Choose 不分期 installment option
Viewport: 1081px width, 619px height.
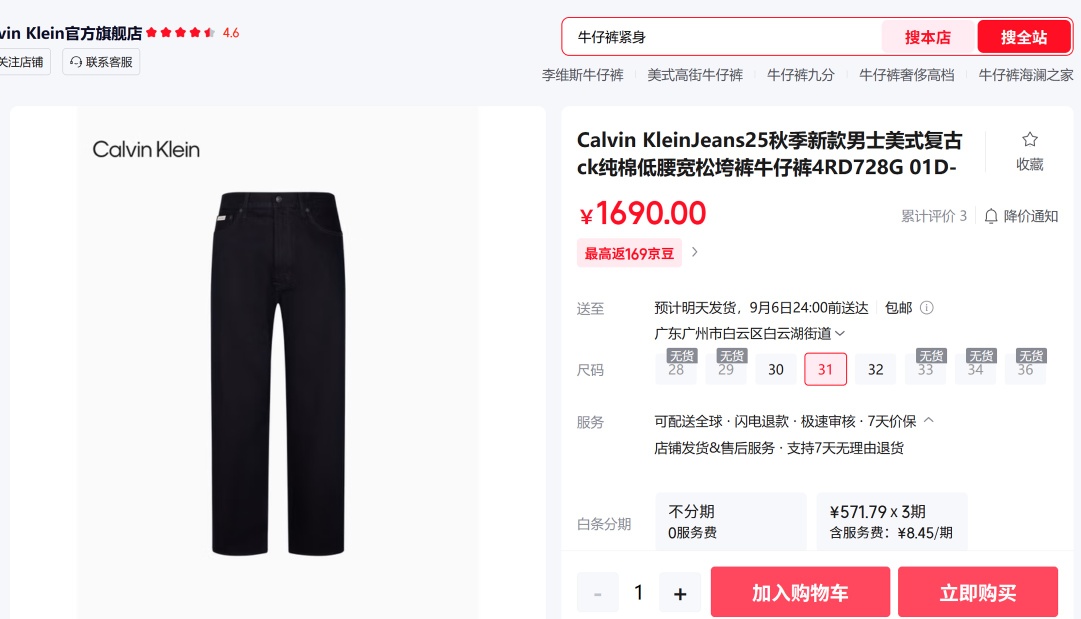pos(731,522)
